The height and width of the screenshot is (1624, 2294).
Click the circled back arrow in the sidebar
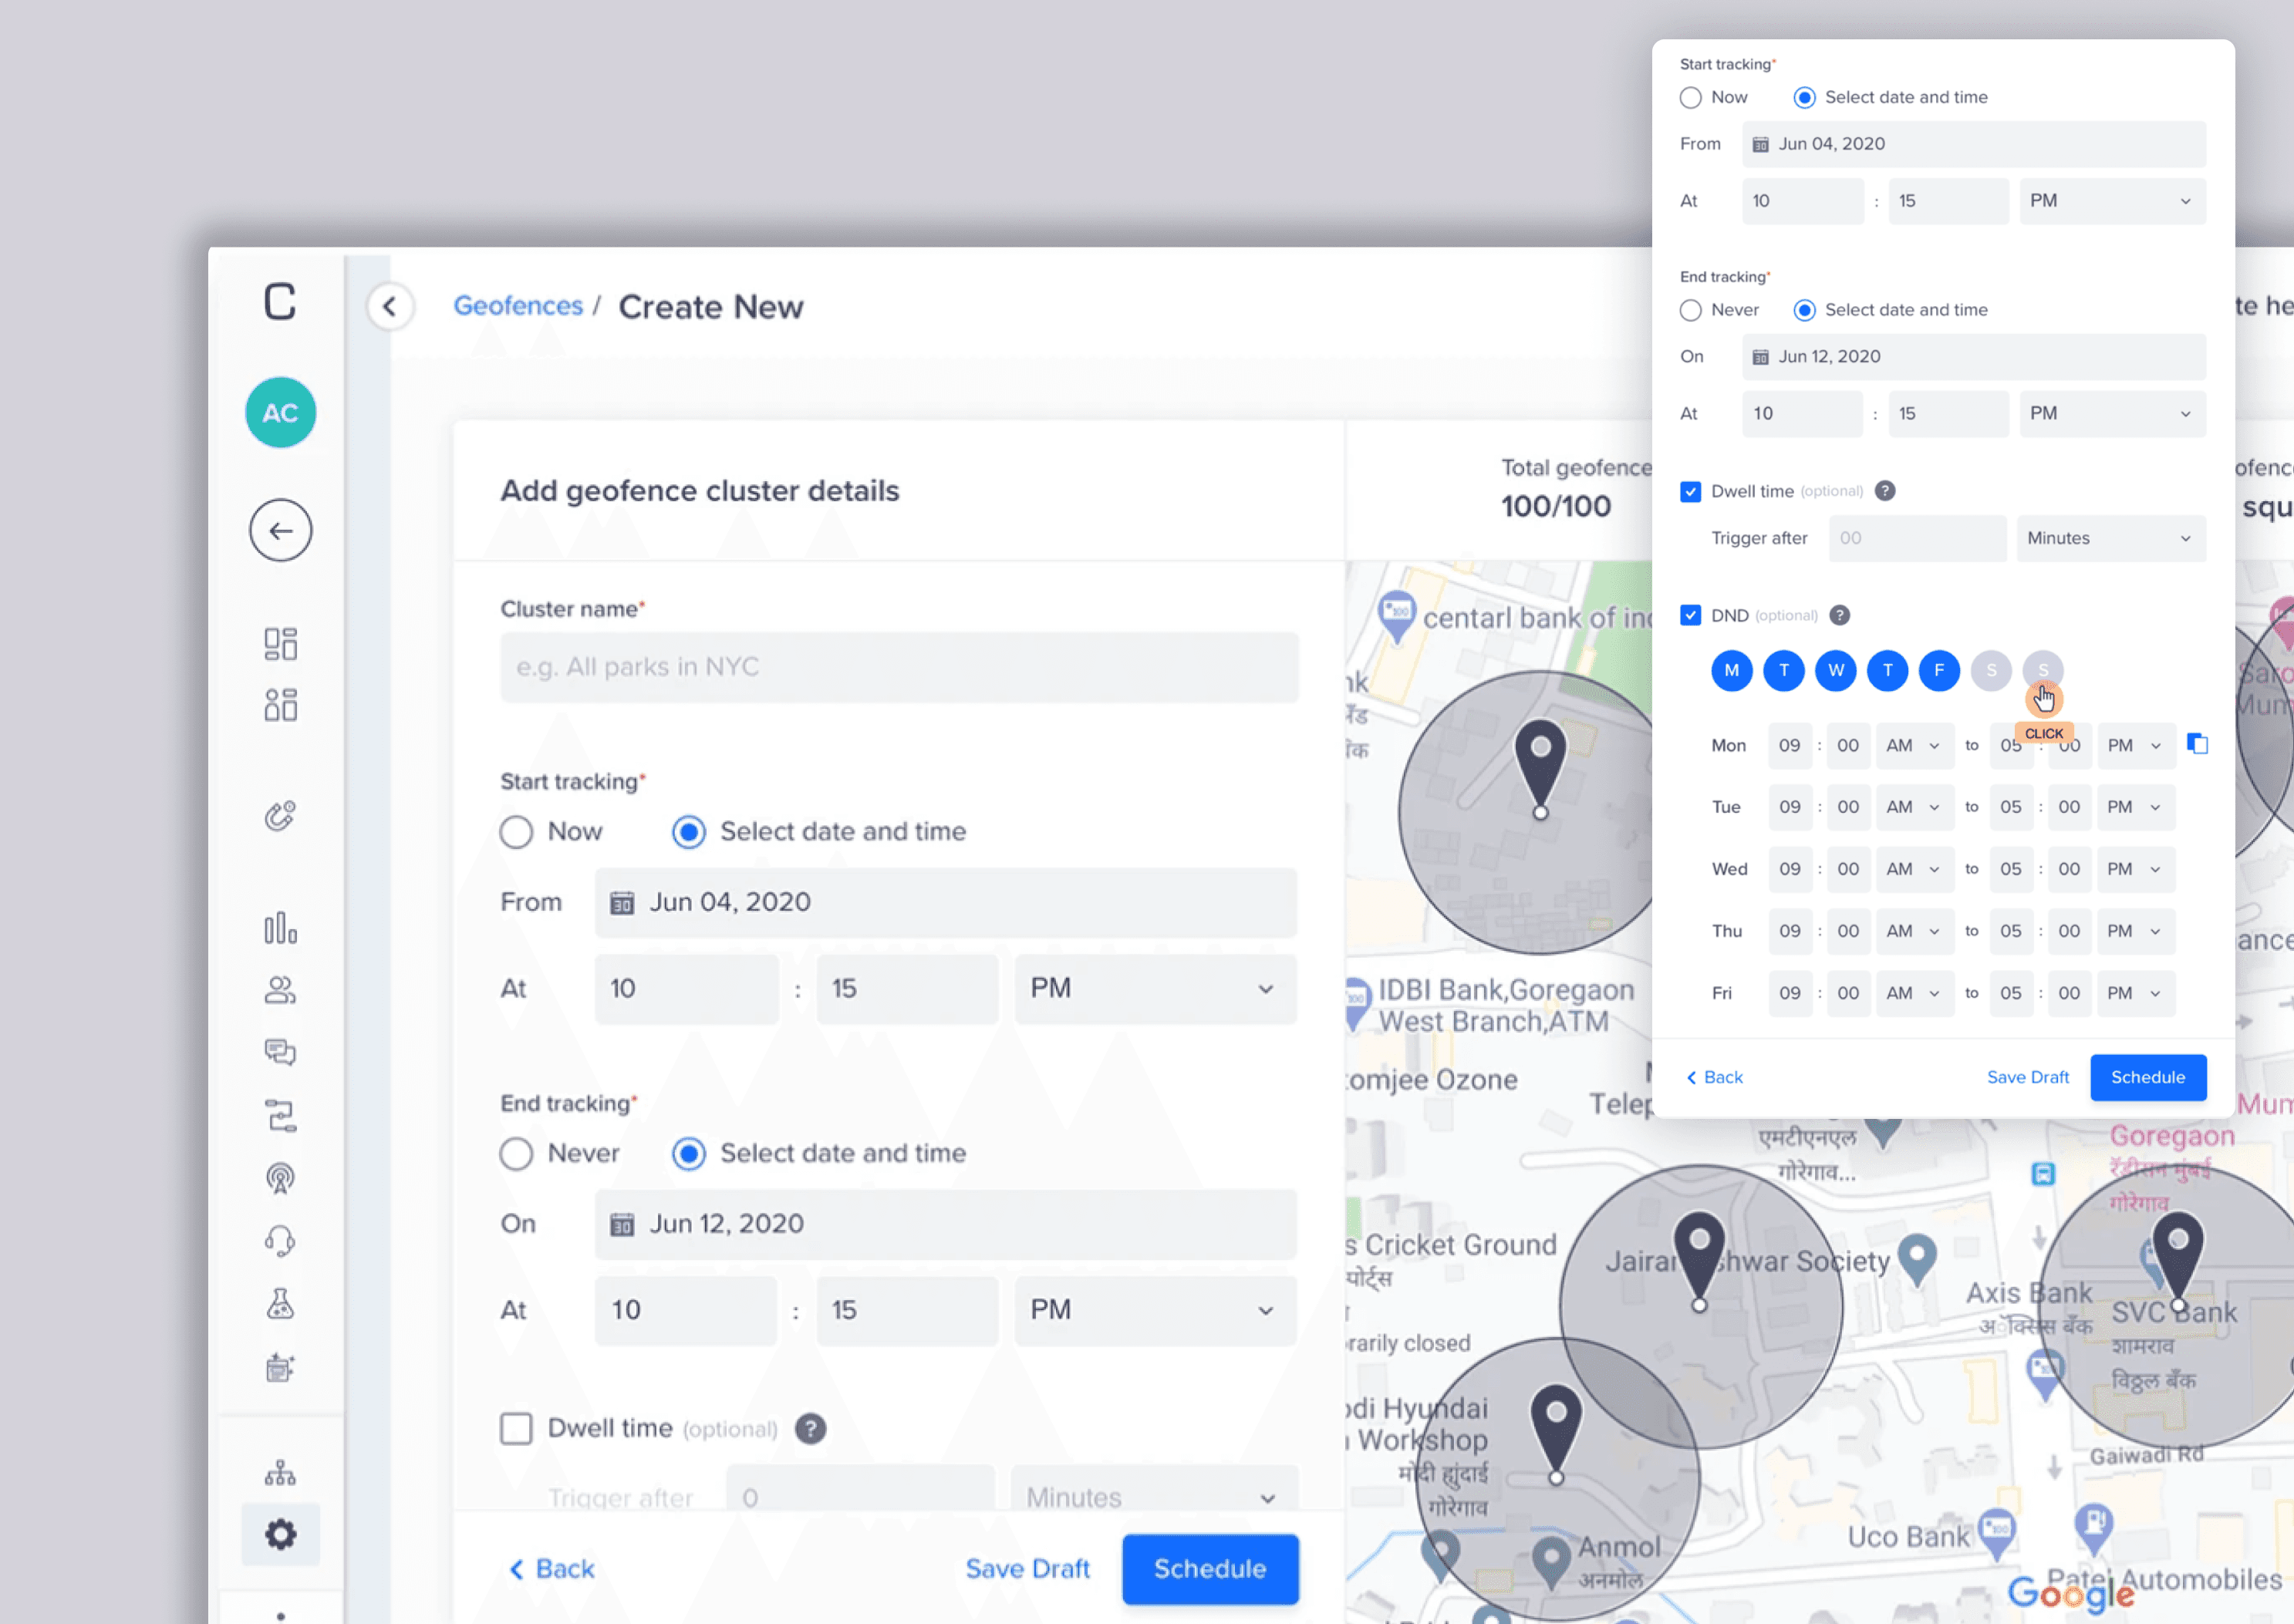(x=280, y=530)
